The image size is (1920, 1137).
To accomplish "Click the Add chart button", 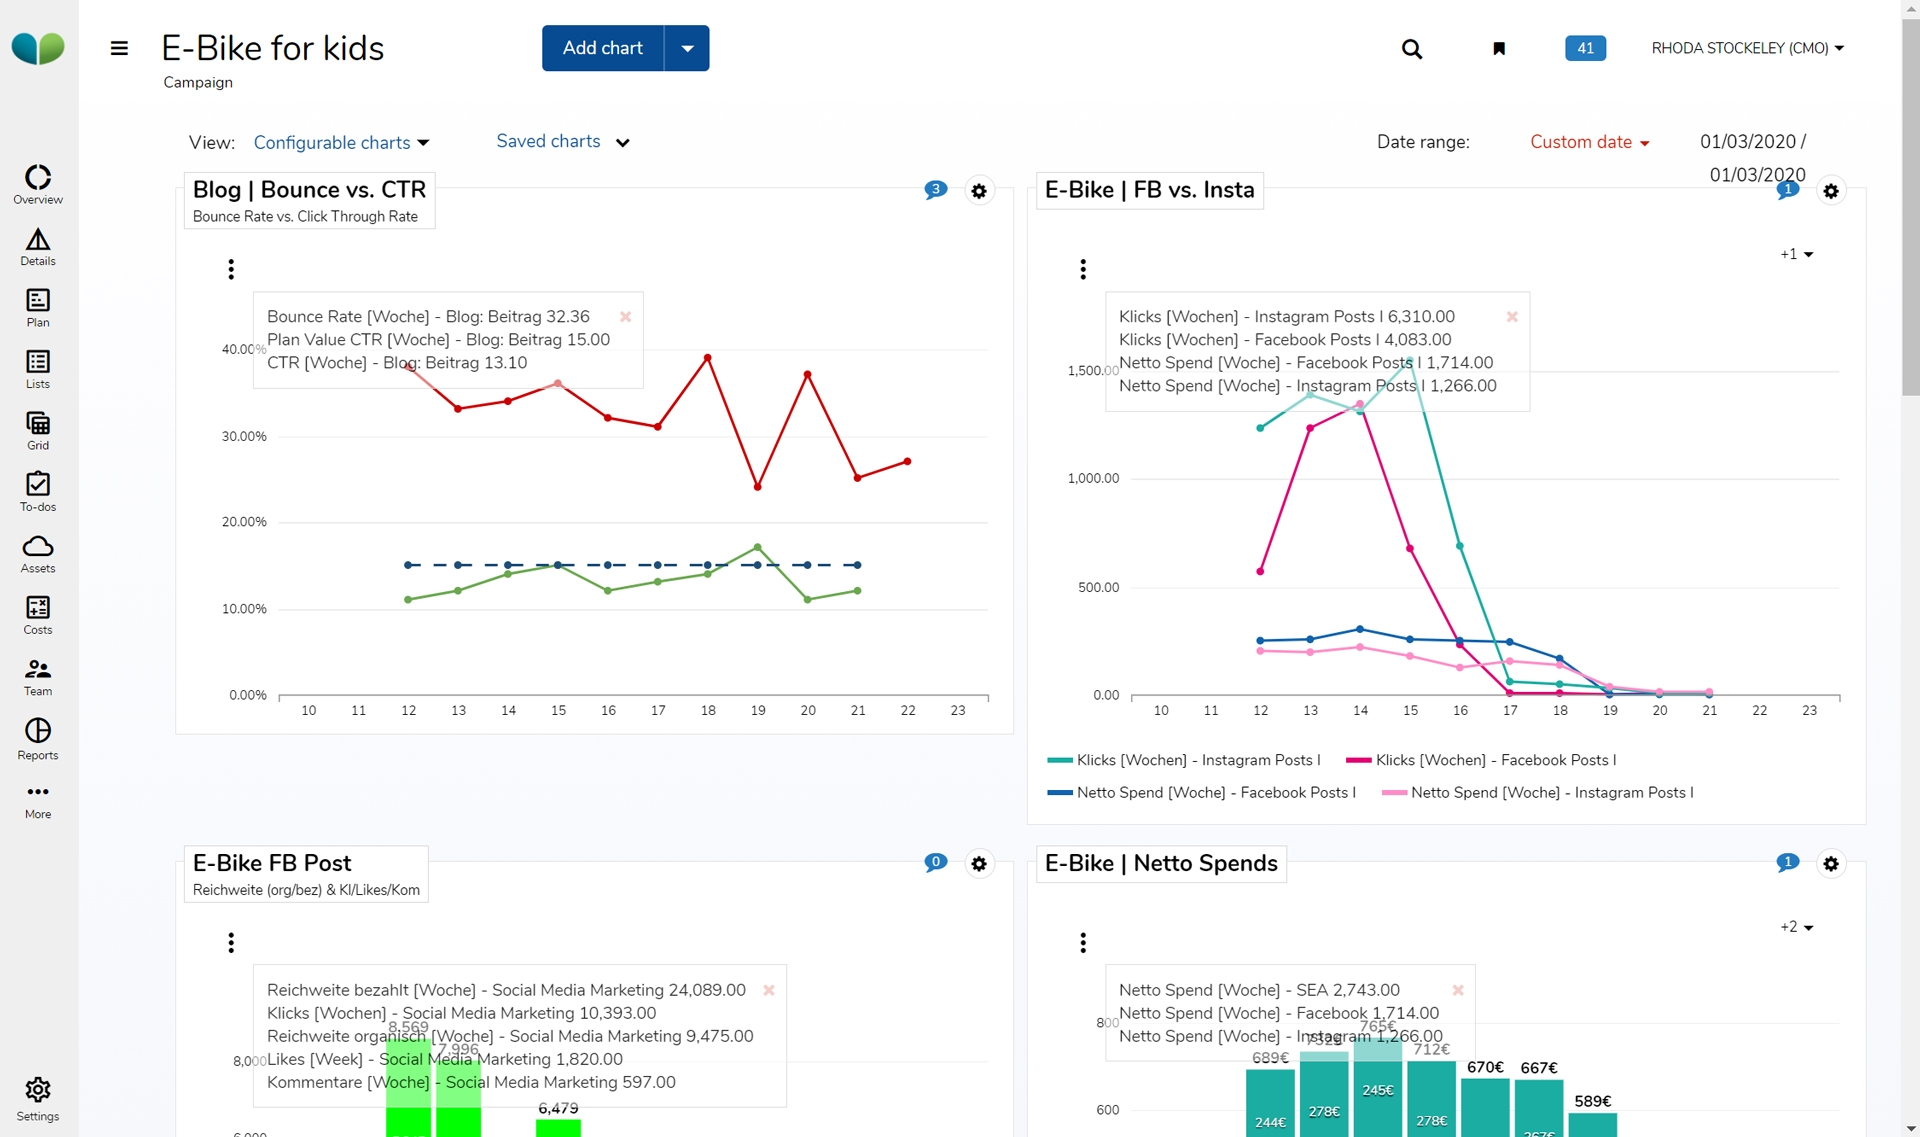I will pos(602,48).
